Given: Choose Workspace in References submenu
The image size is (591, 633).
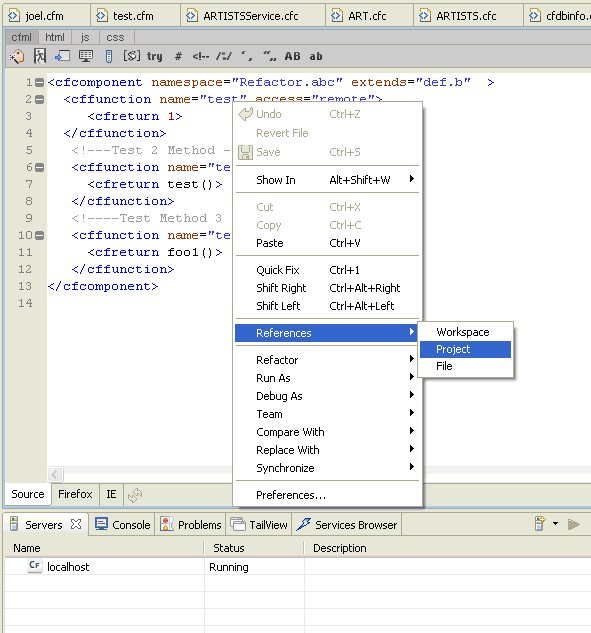Looking at the screenshot, I should (465, 332).
